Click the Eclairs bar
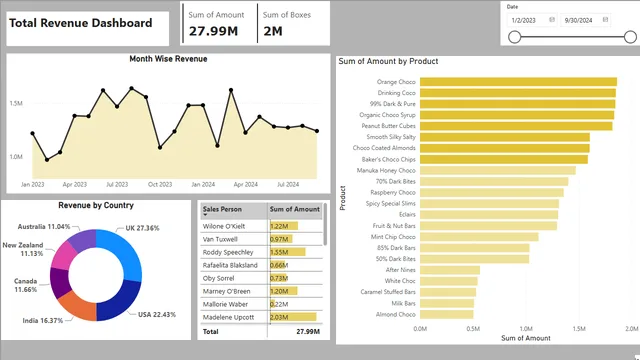The image size is (640, 360). tap(489, 215)
